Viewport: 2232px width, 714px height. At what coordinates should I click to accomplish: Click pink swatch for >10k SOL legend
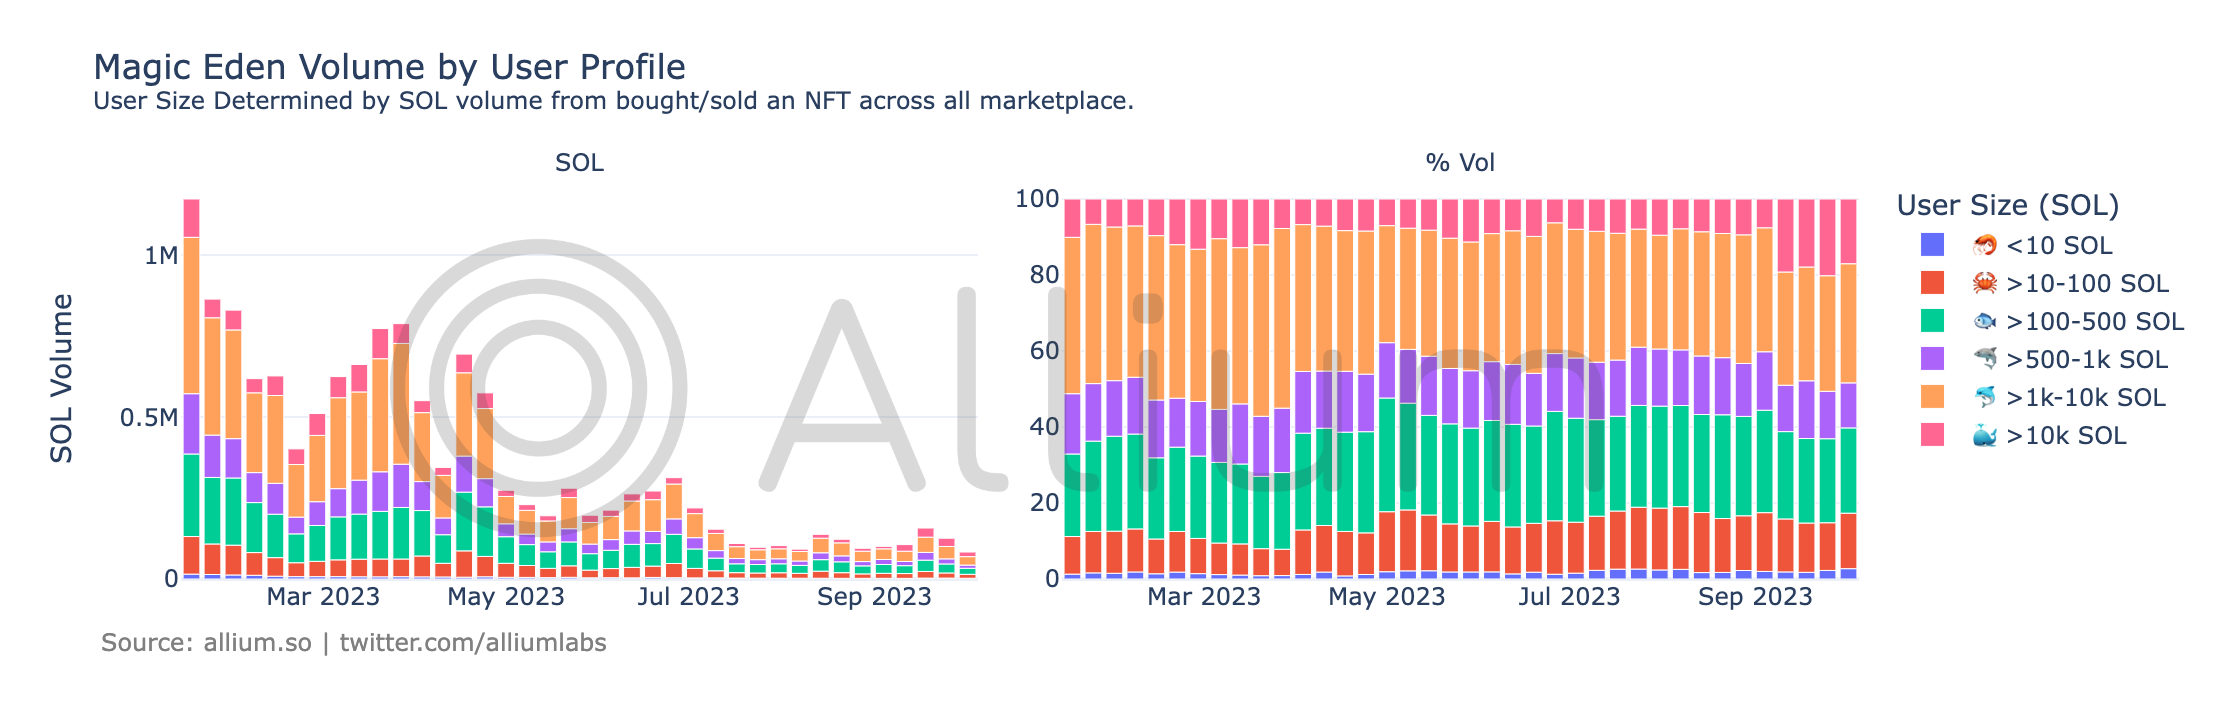pyautogui.click(x=1932, y=435)
